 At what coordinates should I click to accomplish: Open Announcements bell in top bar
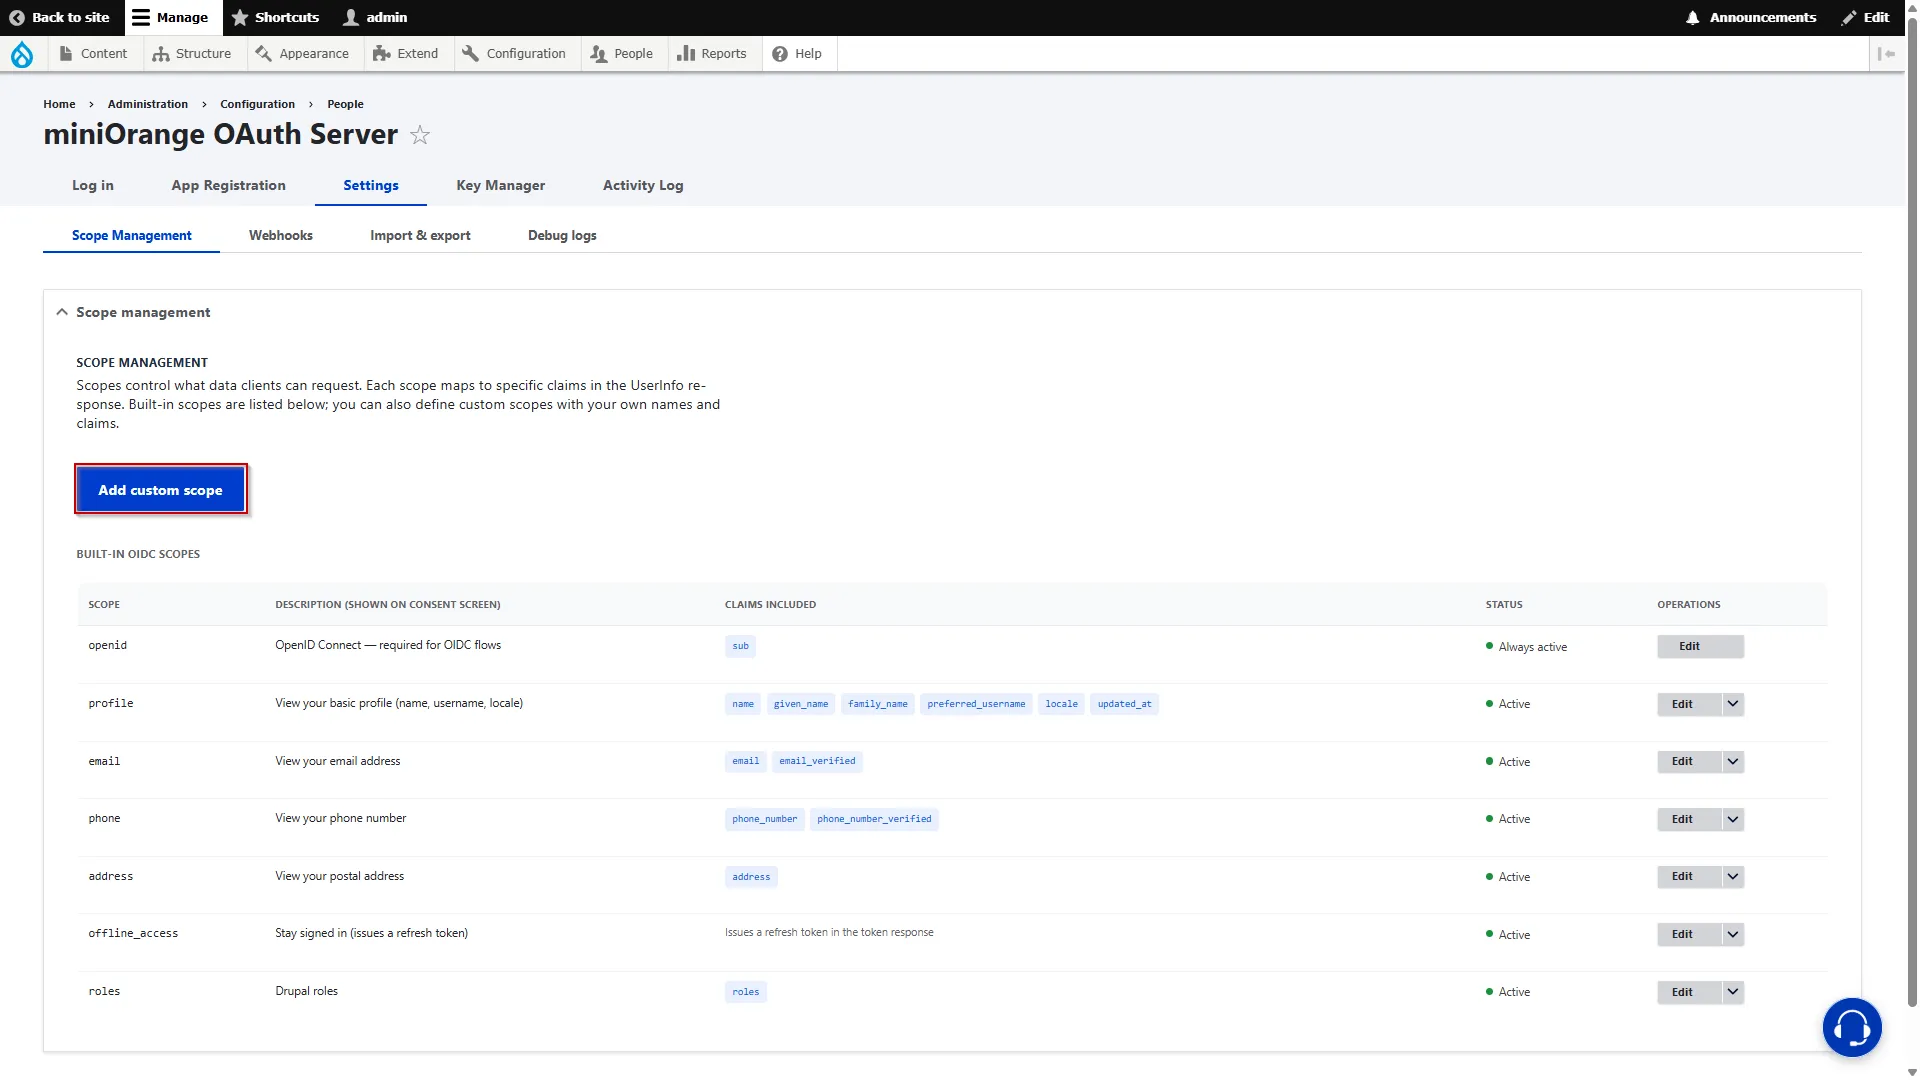pos(1751,17)
